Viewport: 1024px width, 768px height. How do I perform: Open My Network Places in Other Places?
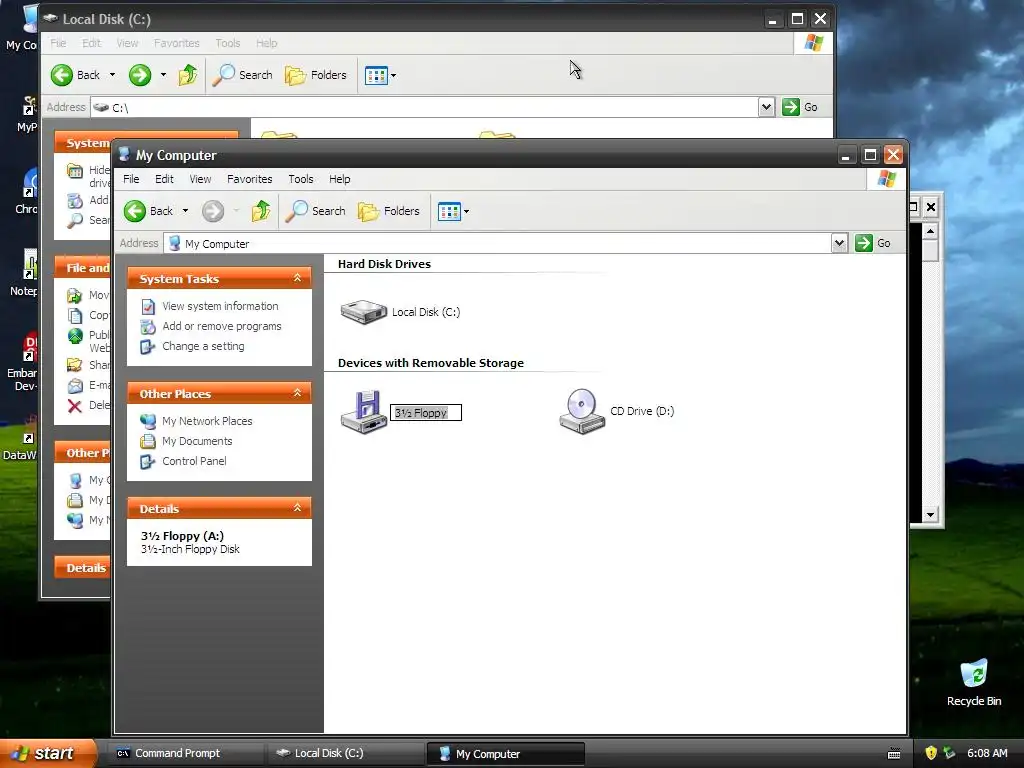207,421
